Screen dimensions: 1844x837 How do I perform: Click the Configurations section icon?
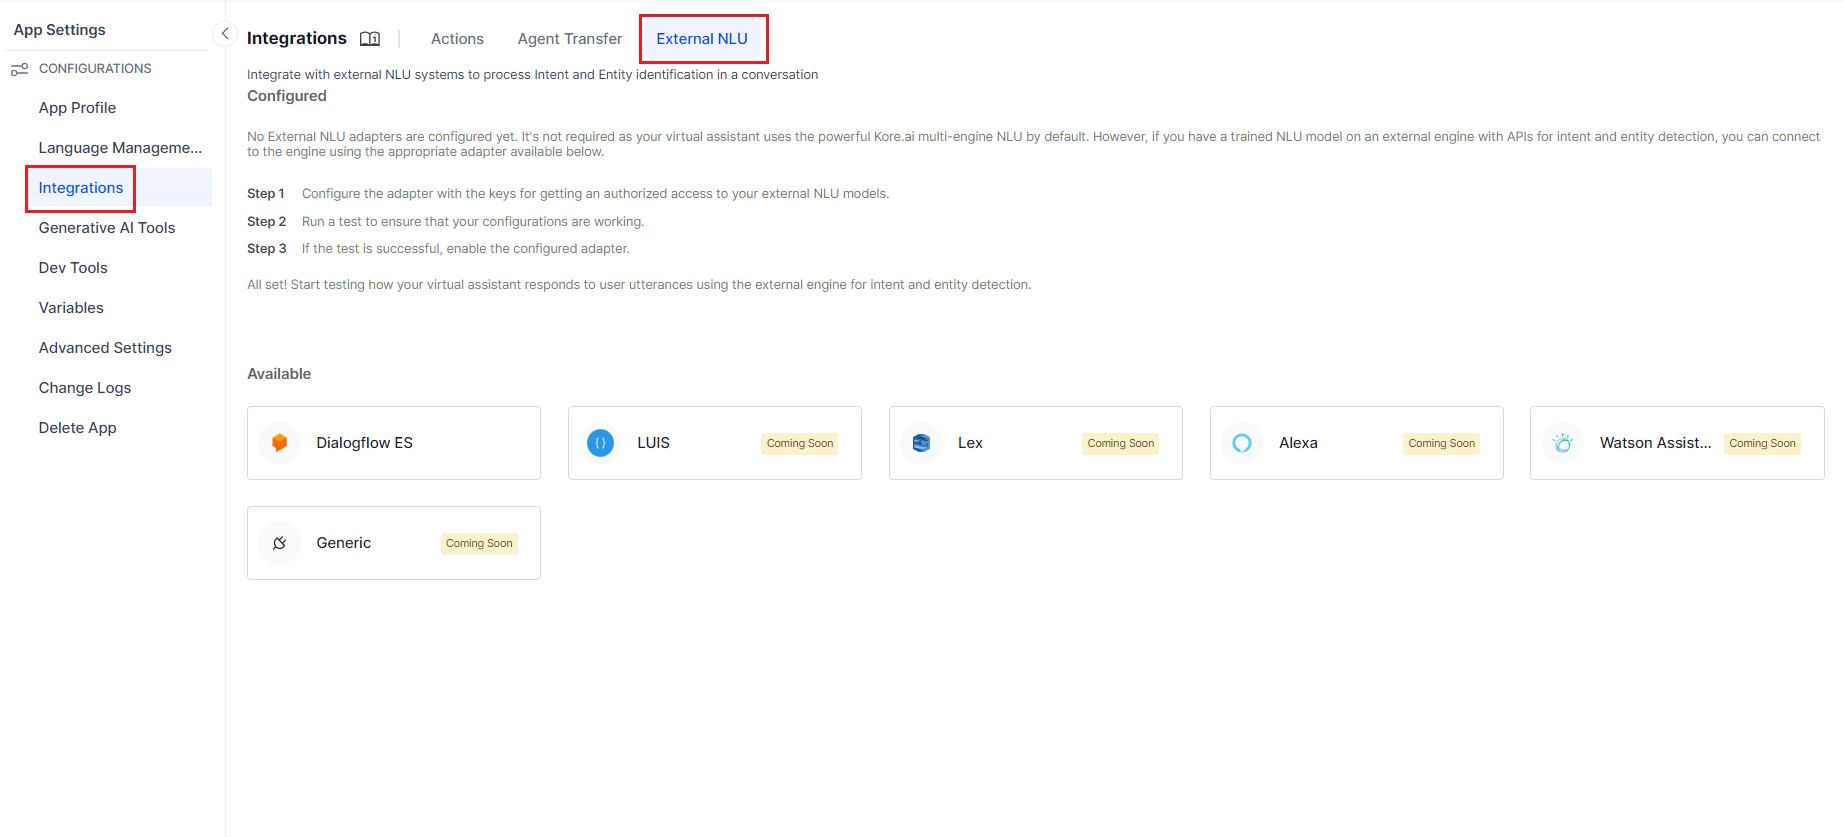click(x=19, y=69)
